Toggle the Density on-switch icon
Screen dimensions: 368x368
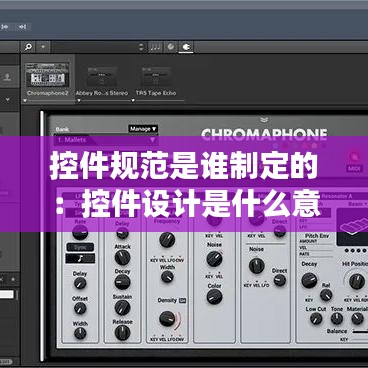(x=182, y=301)
